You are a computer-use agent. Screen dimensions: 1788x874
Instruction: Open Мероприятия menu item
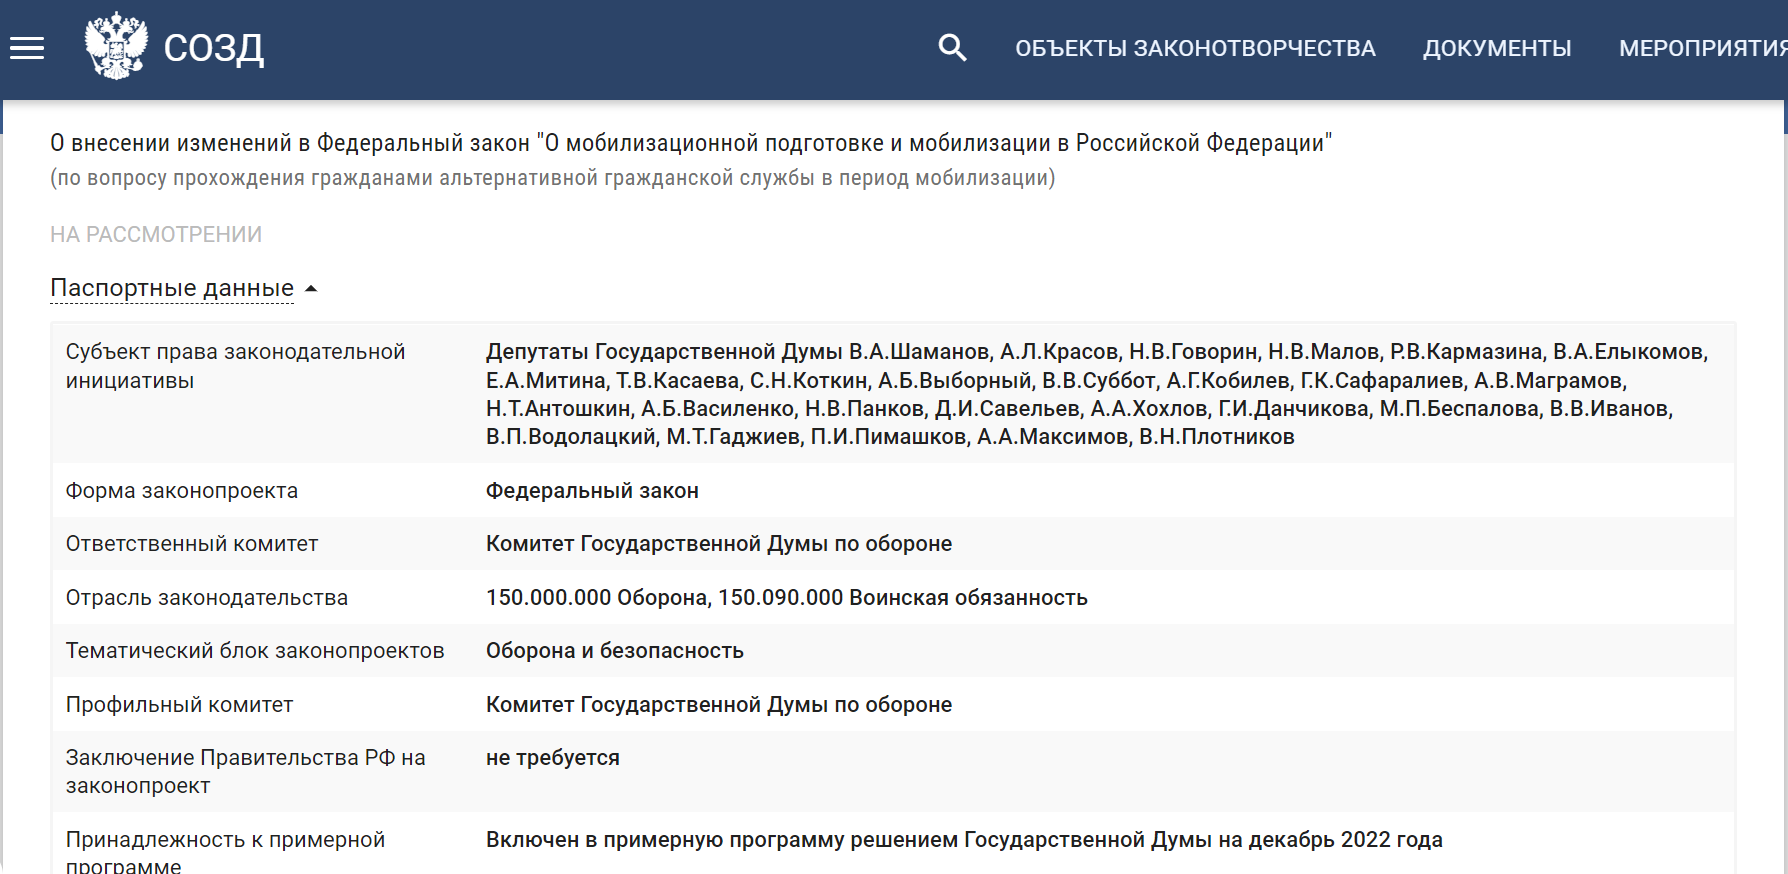point(1703,48)
